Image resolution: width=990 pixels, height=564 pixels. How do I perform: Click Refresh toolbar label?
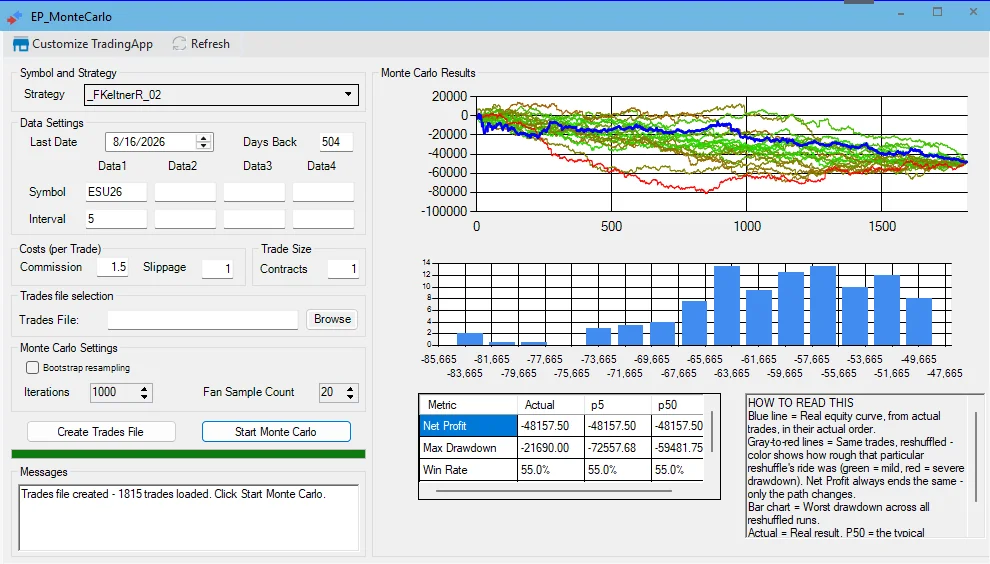pos(210,44)
